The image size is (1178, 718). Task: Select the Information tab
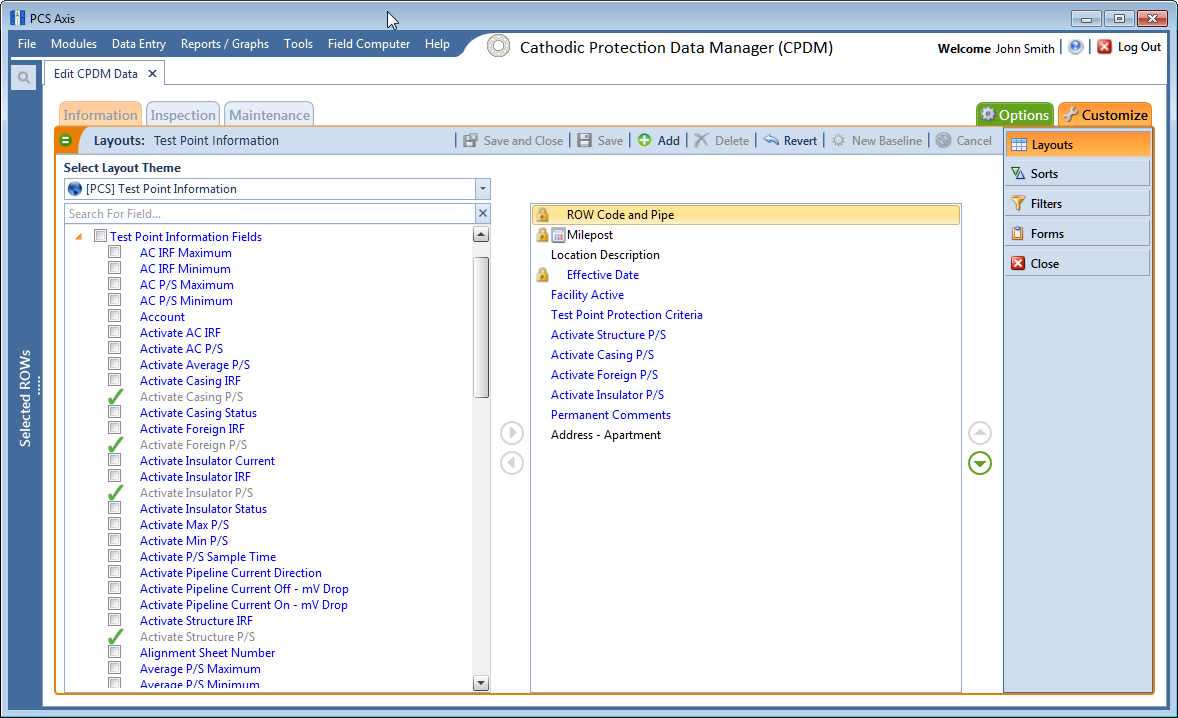click(100, 114)
